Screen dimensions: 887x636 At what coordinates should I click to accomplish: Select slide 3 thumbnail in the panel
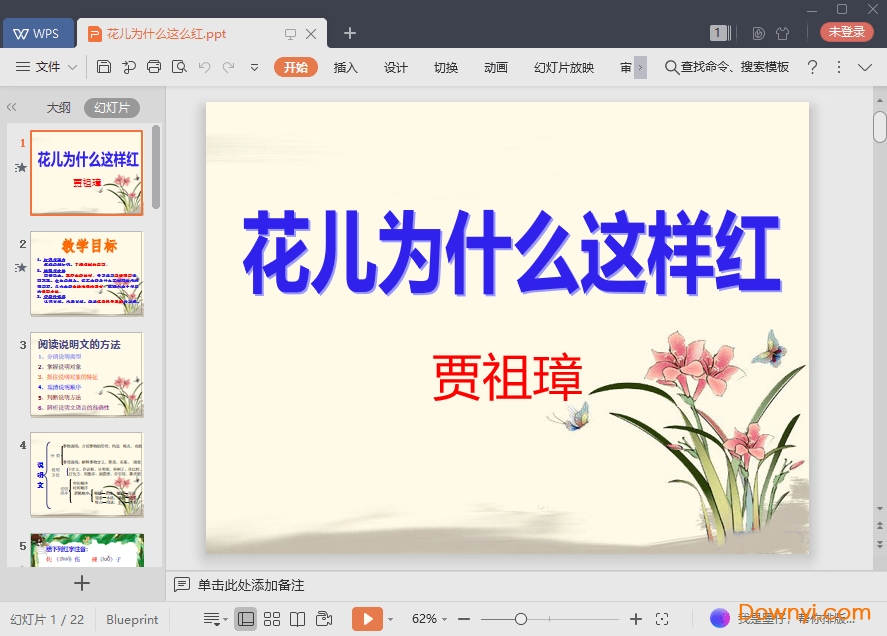pyautogui.click(x=87, y=375)
